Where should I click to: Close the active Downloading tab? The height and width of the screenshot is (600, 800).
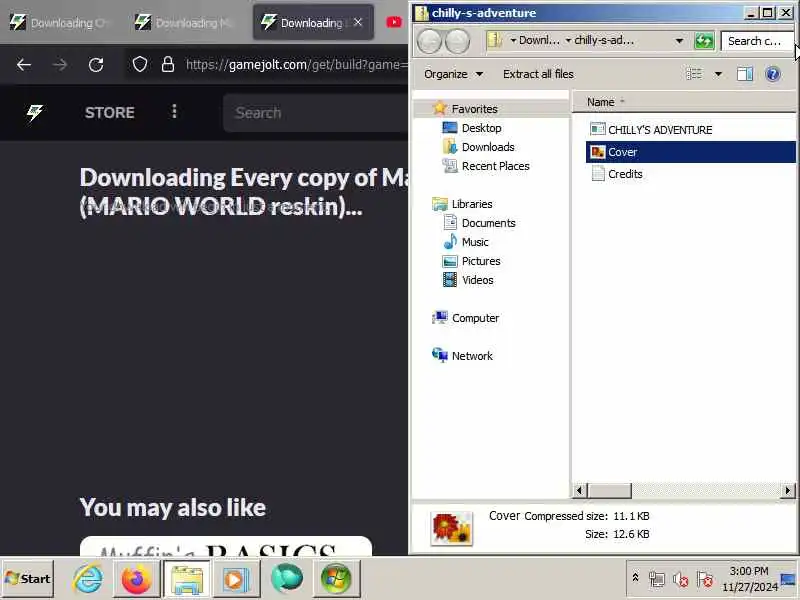tap(358, 22)
